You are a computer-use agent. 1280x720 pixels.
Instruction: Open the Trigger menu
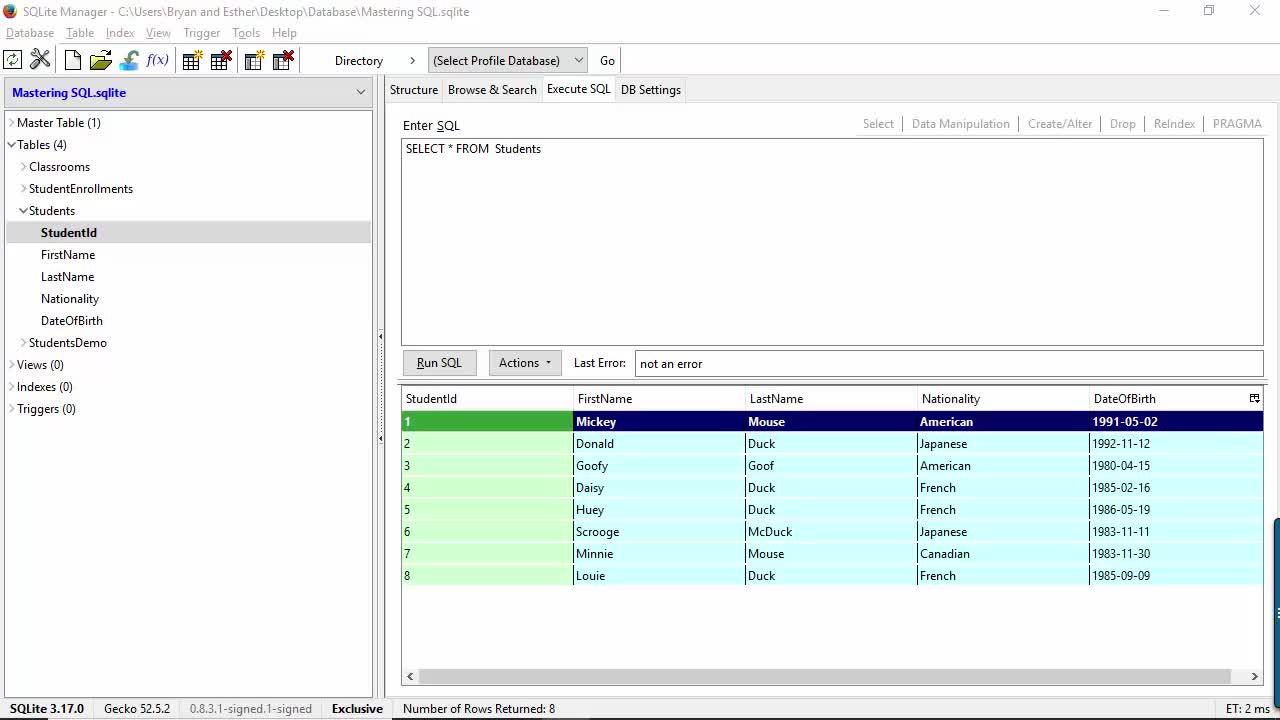tap(201, 33)
